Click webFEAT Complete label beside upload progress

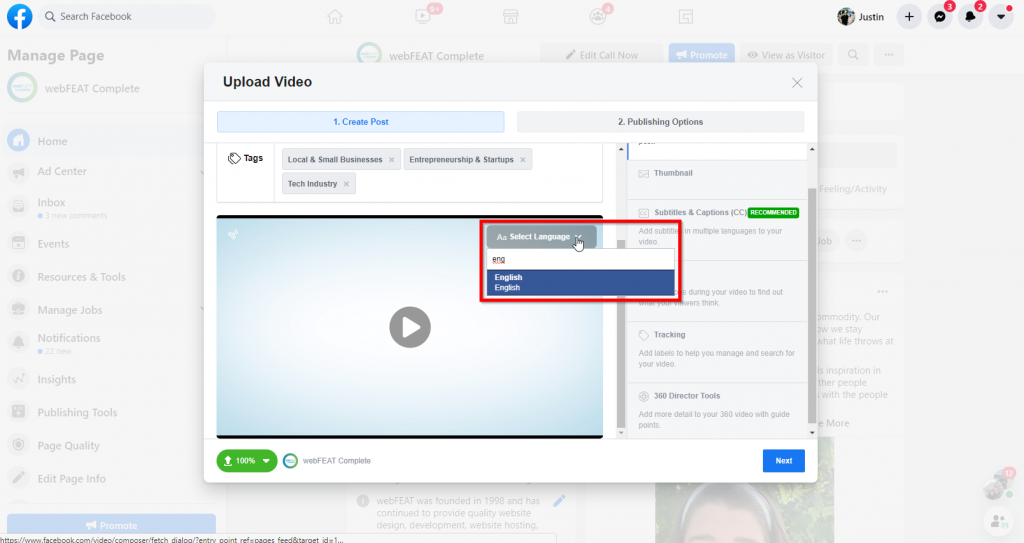336,461
